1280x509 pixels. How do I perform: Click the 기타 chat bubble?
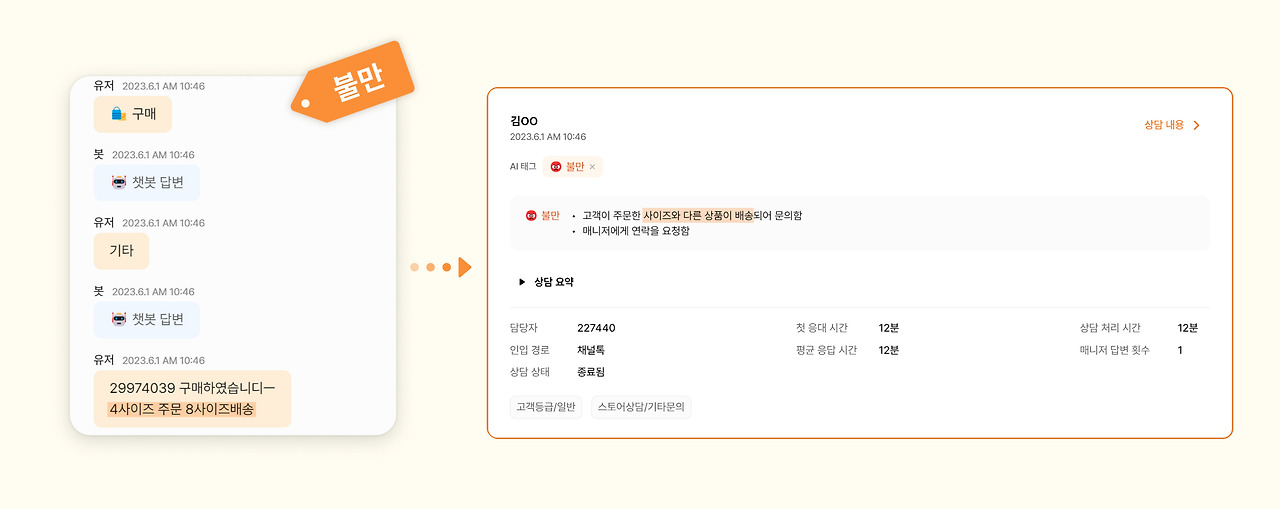pyautogui.click(x=121, y=251)
